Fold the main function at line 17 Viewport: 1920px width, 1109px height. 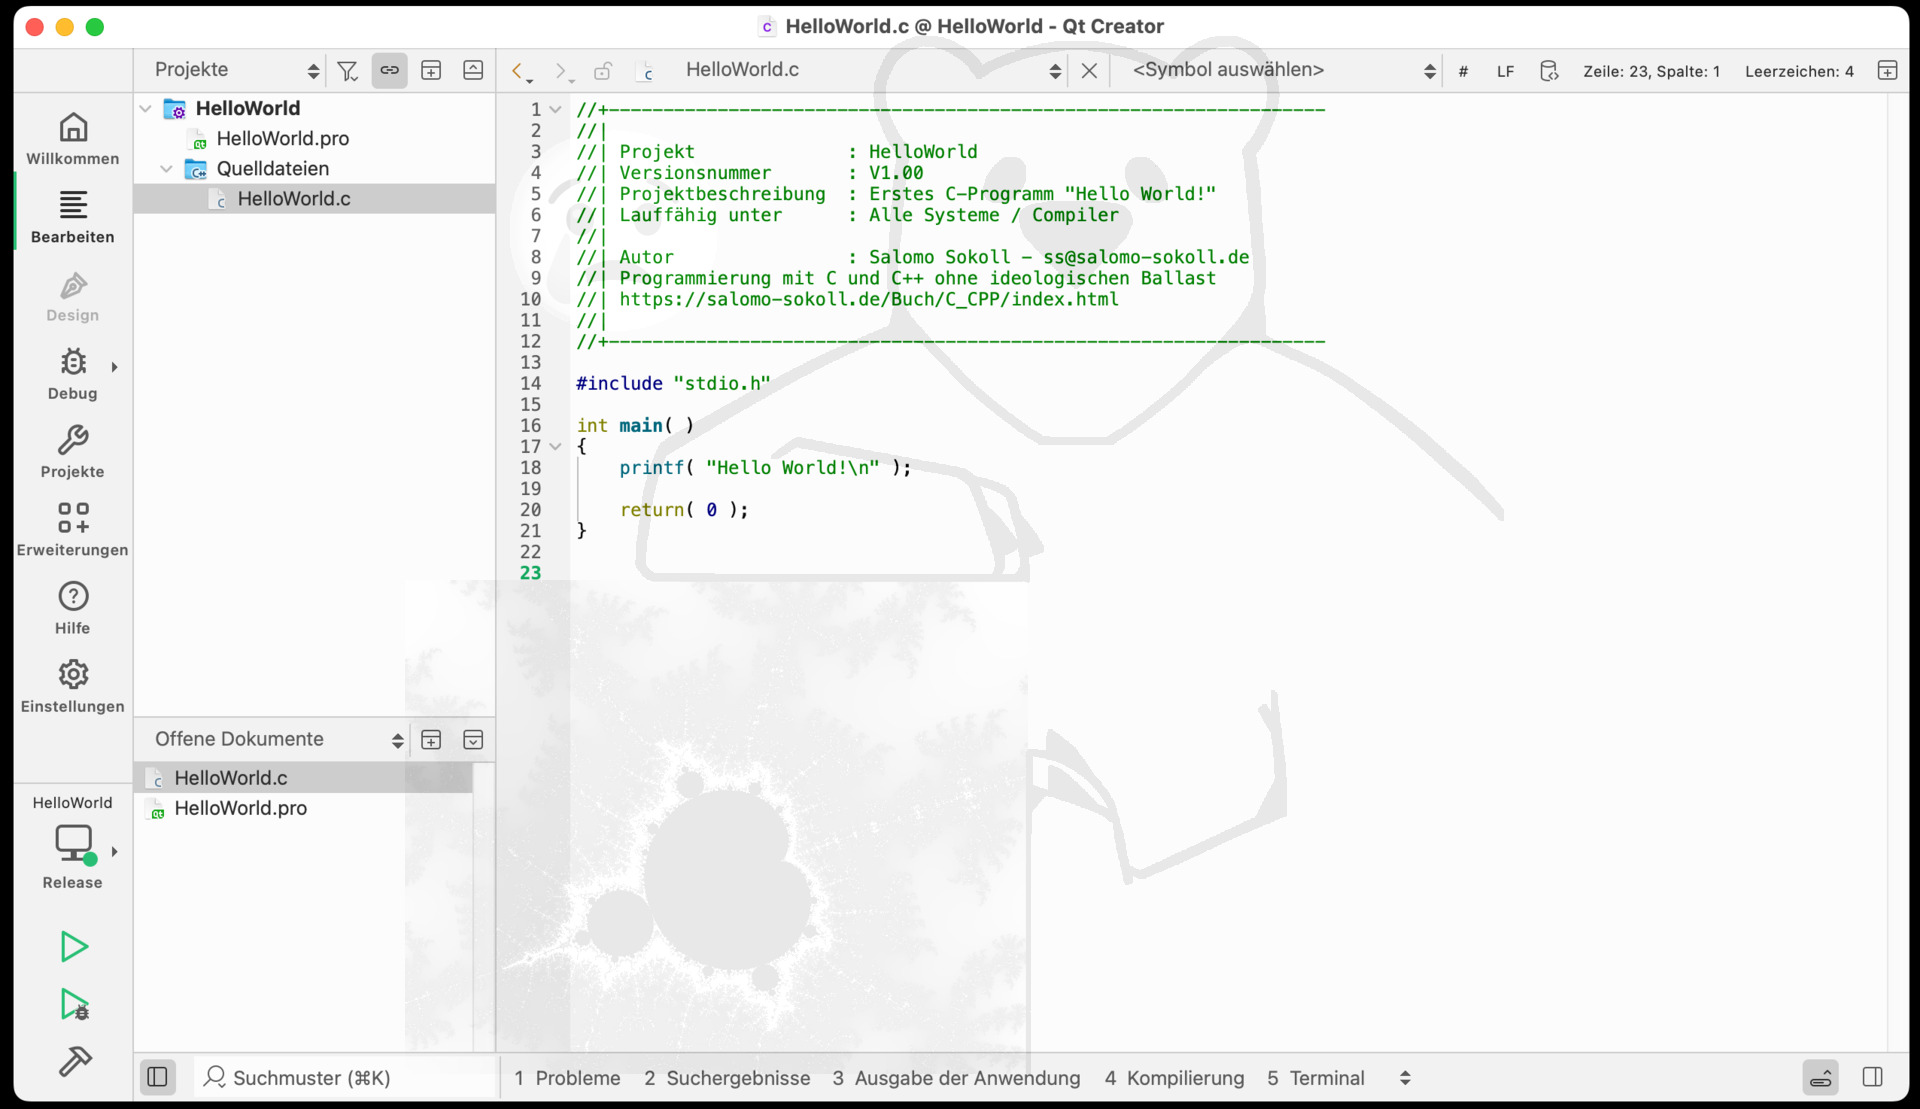coord(556,446)
